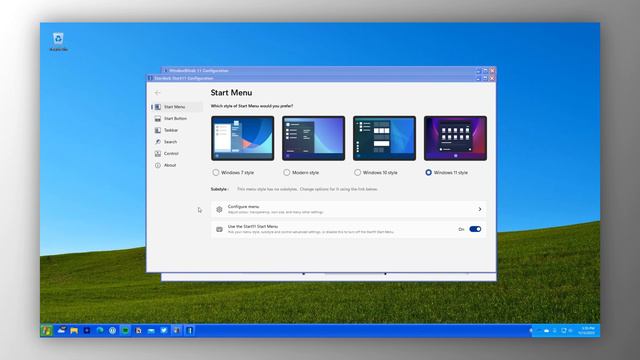Click the taskbar clock and date
Screen dimensions: 640x360
[588, 331]
